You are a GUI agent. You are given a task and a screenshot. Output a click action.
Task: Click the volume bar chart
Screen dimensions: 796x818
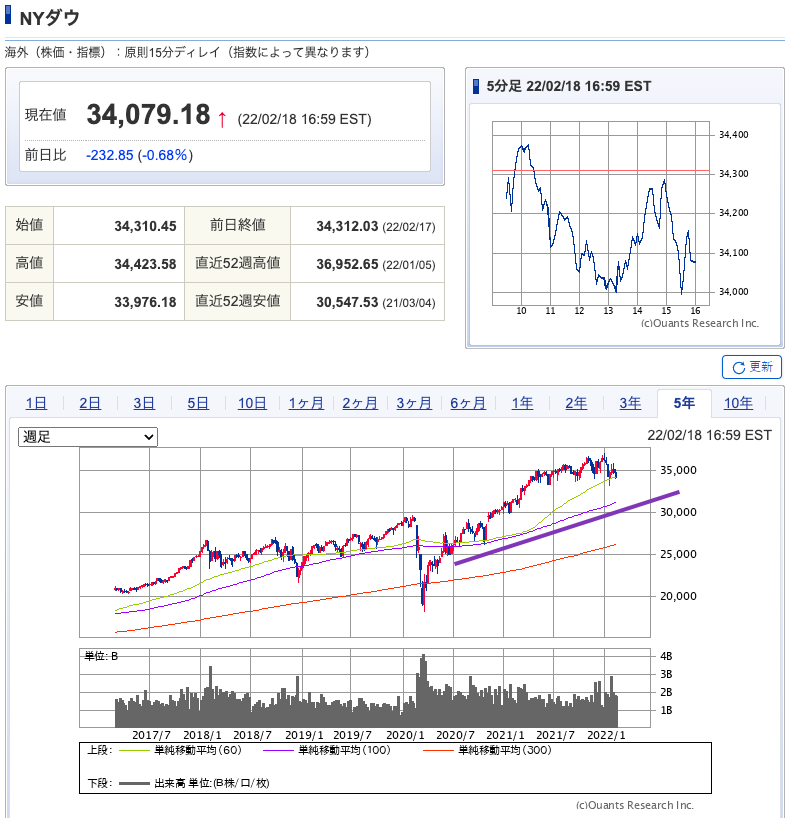click(365, 688)
